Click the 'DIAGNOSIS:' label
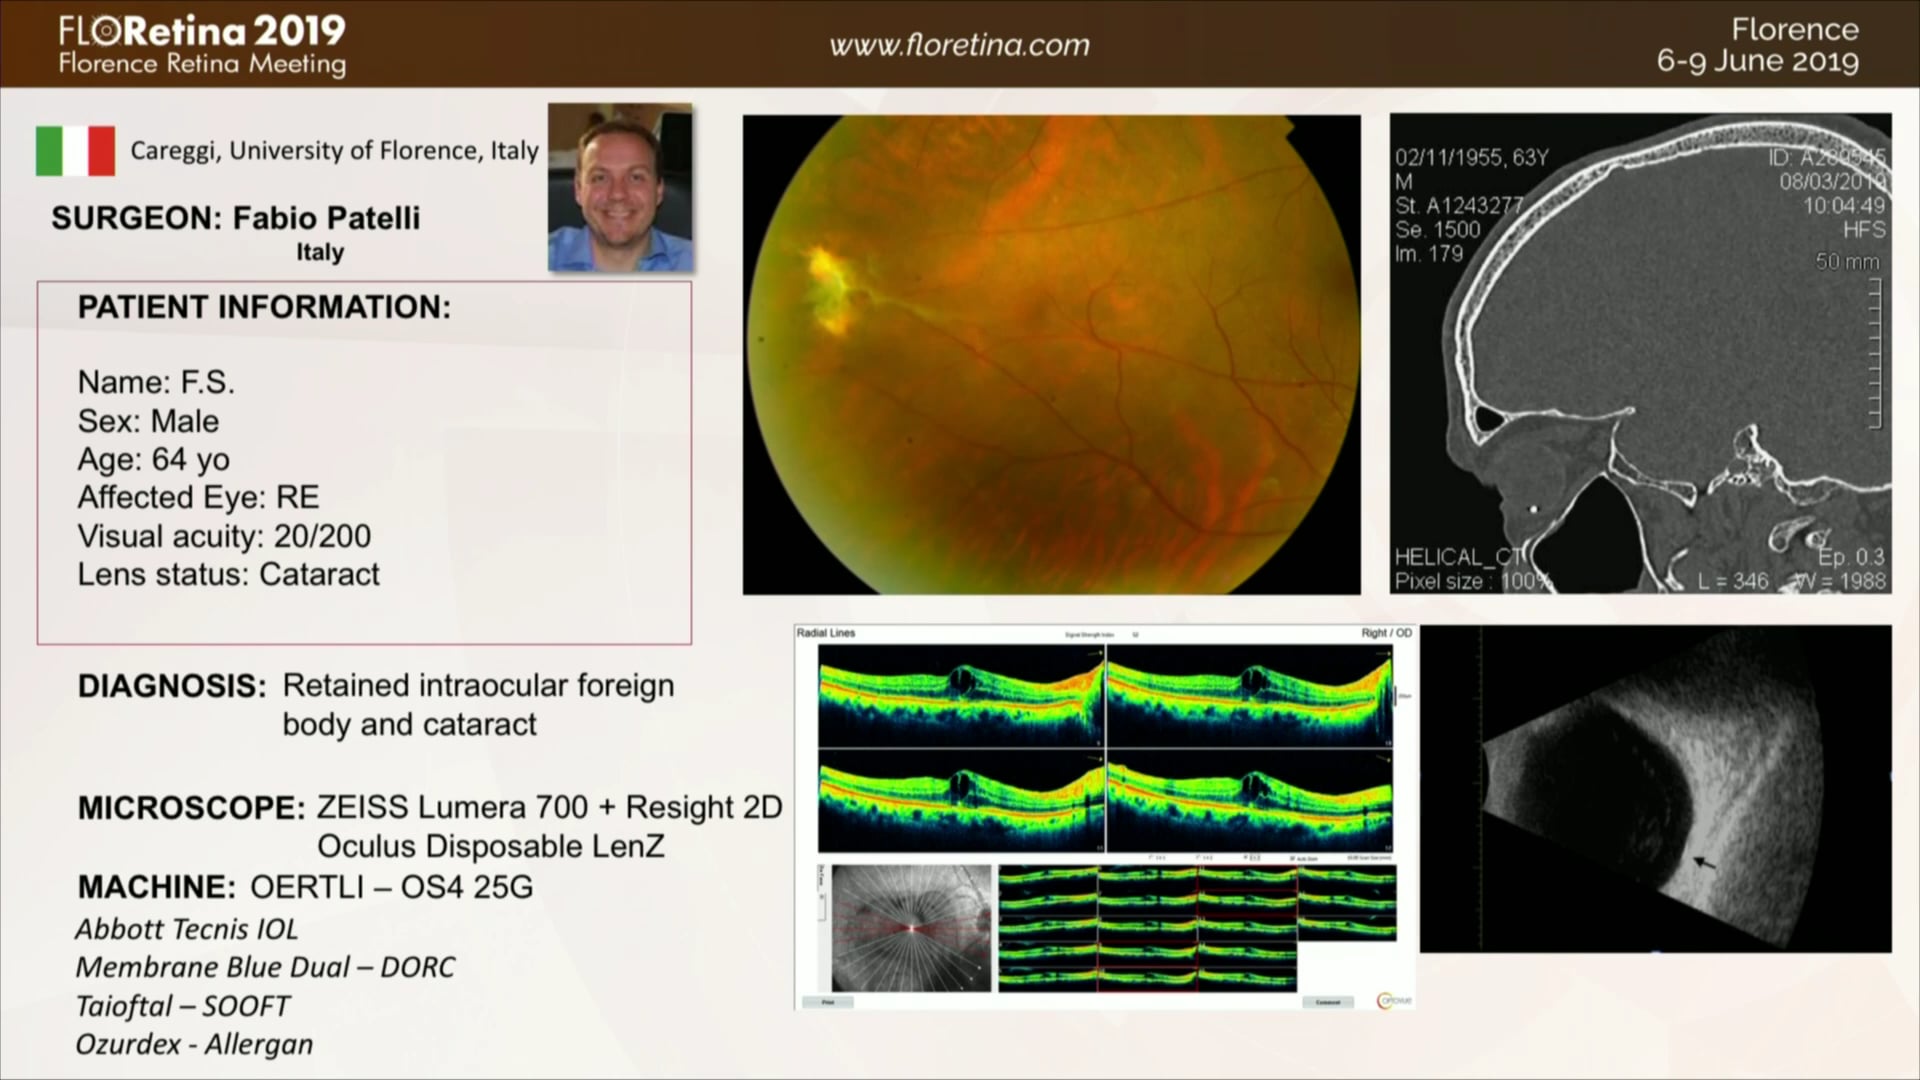Image resolution: width=1920 pixels, height=1080 pixels. tap(172, 686)
